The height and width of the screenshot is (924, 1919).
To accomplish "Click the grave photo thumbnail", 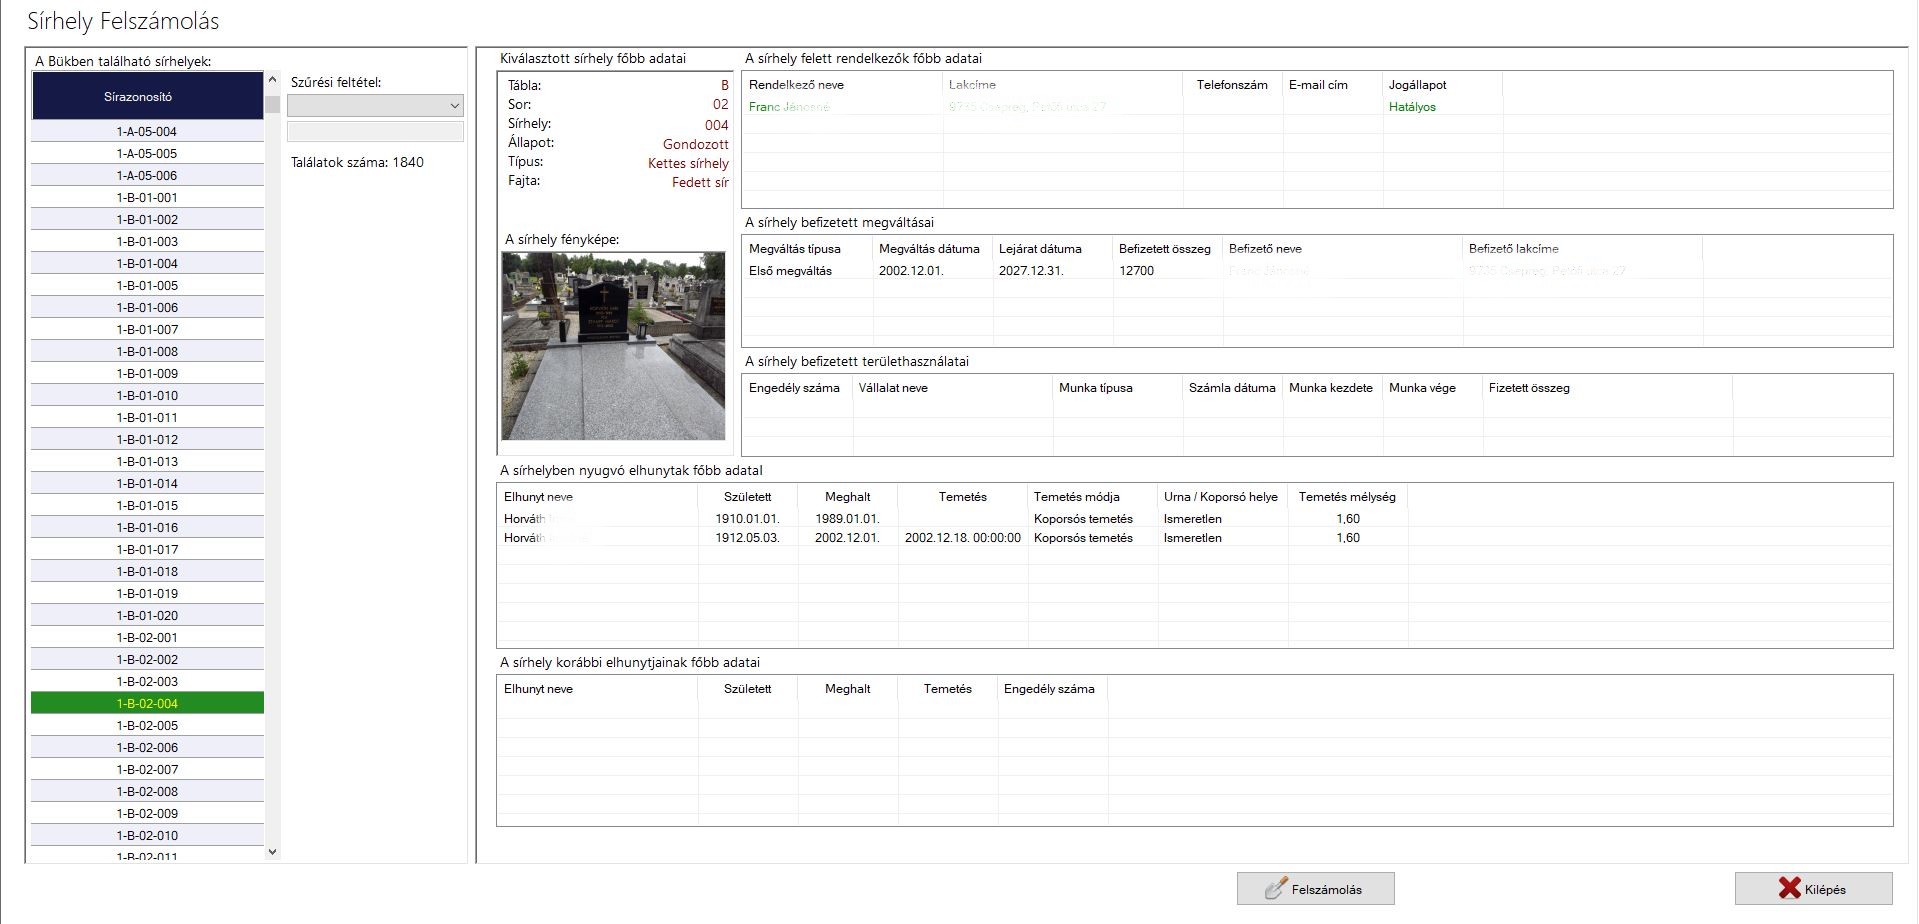I will pos(613,346).
